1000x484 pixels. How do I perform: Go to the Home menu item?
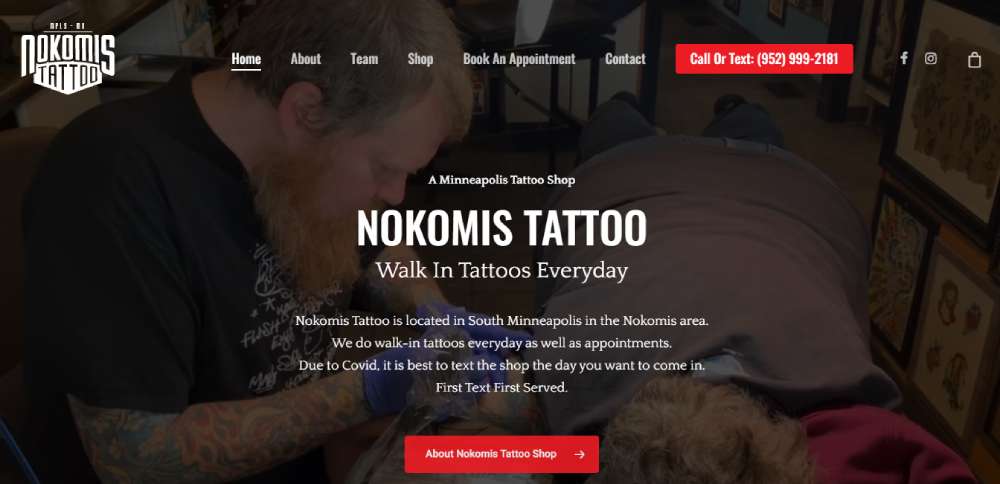246,59
